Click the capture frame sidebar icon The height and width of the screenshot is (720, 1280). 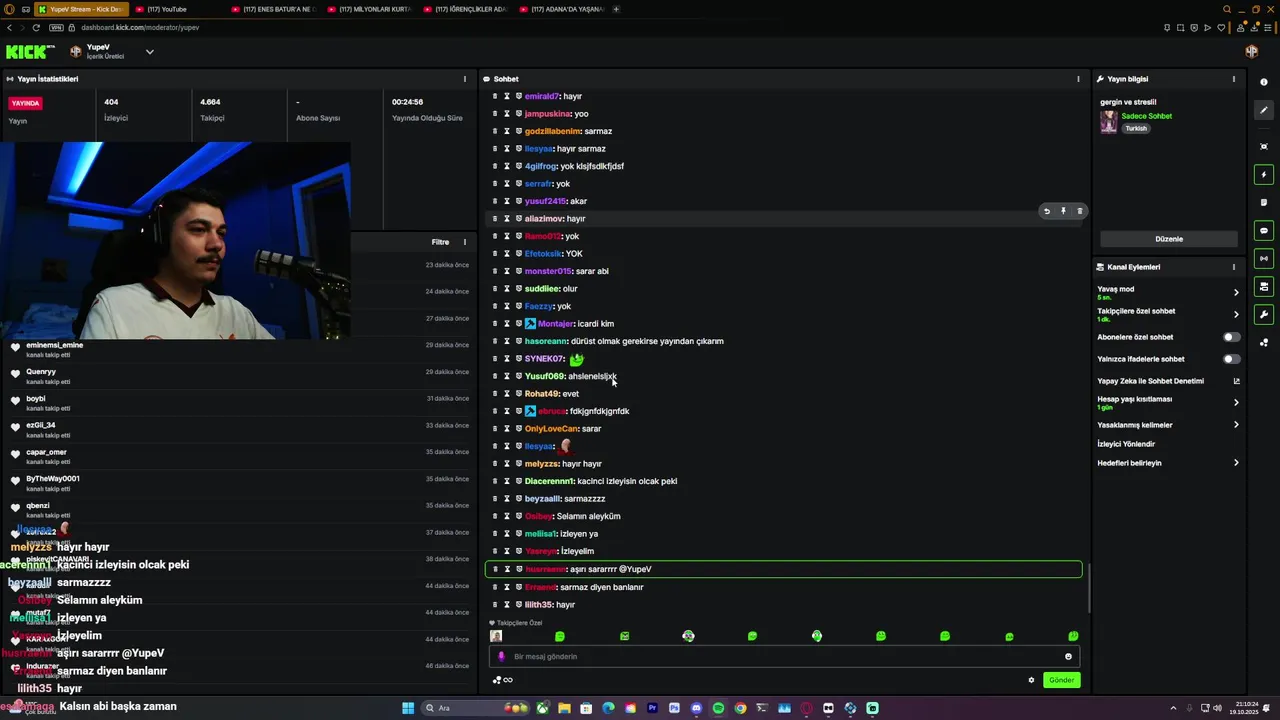click(1264, 146)
